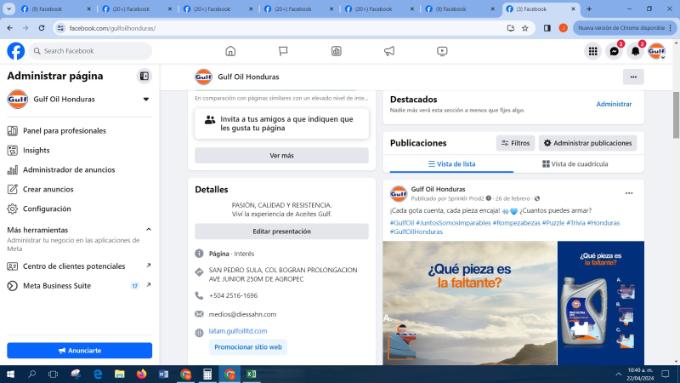
Task: Open the Calculator from the taskbar
Action: 207,374
